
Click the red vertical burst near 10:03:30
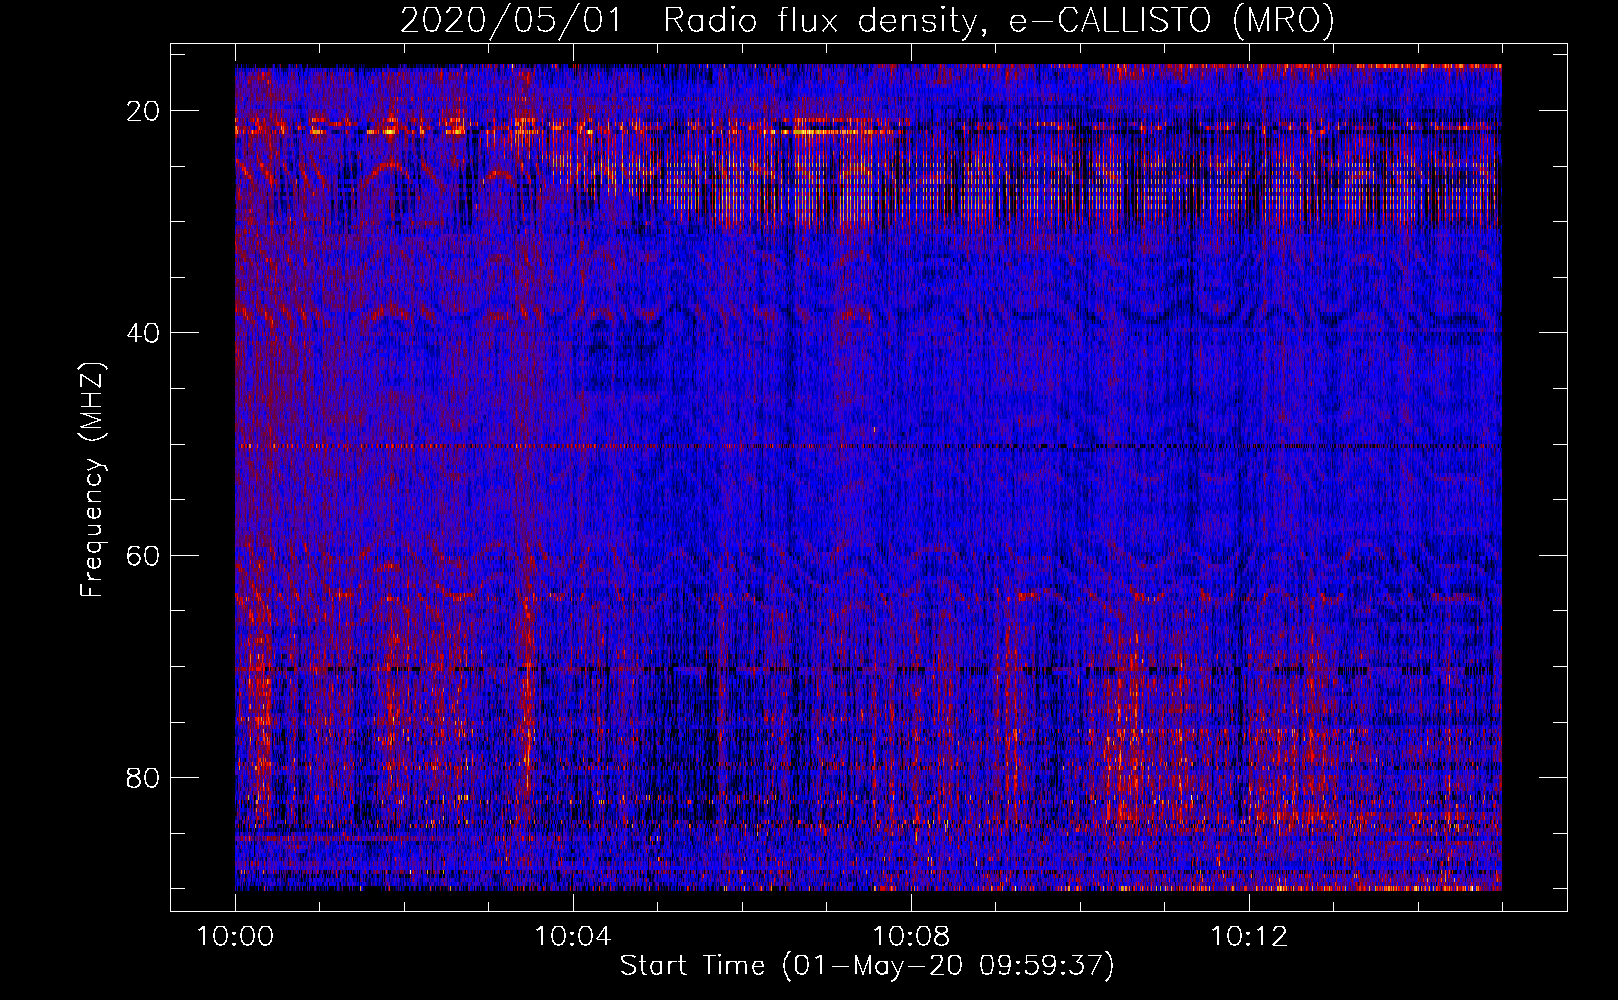click(x=526, y=700)
